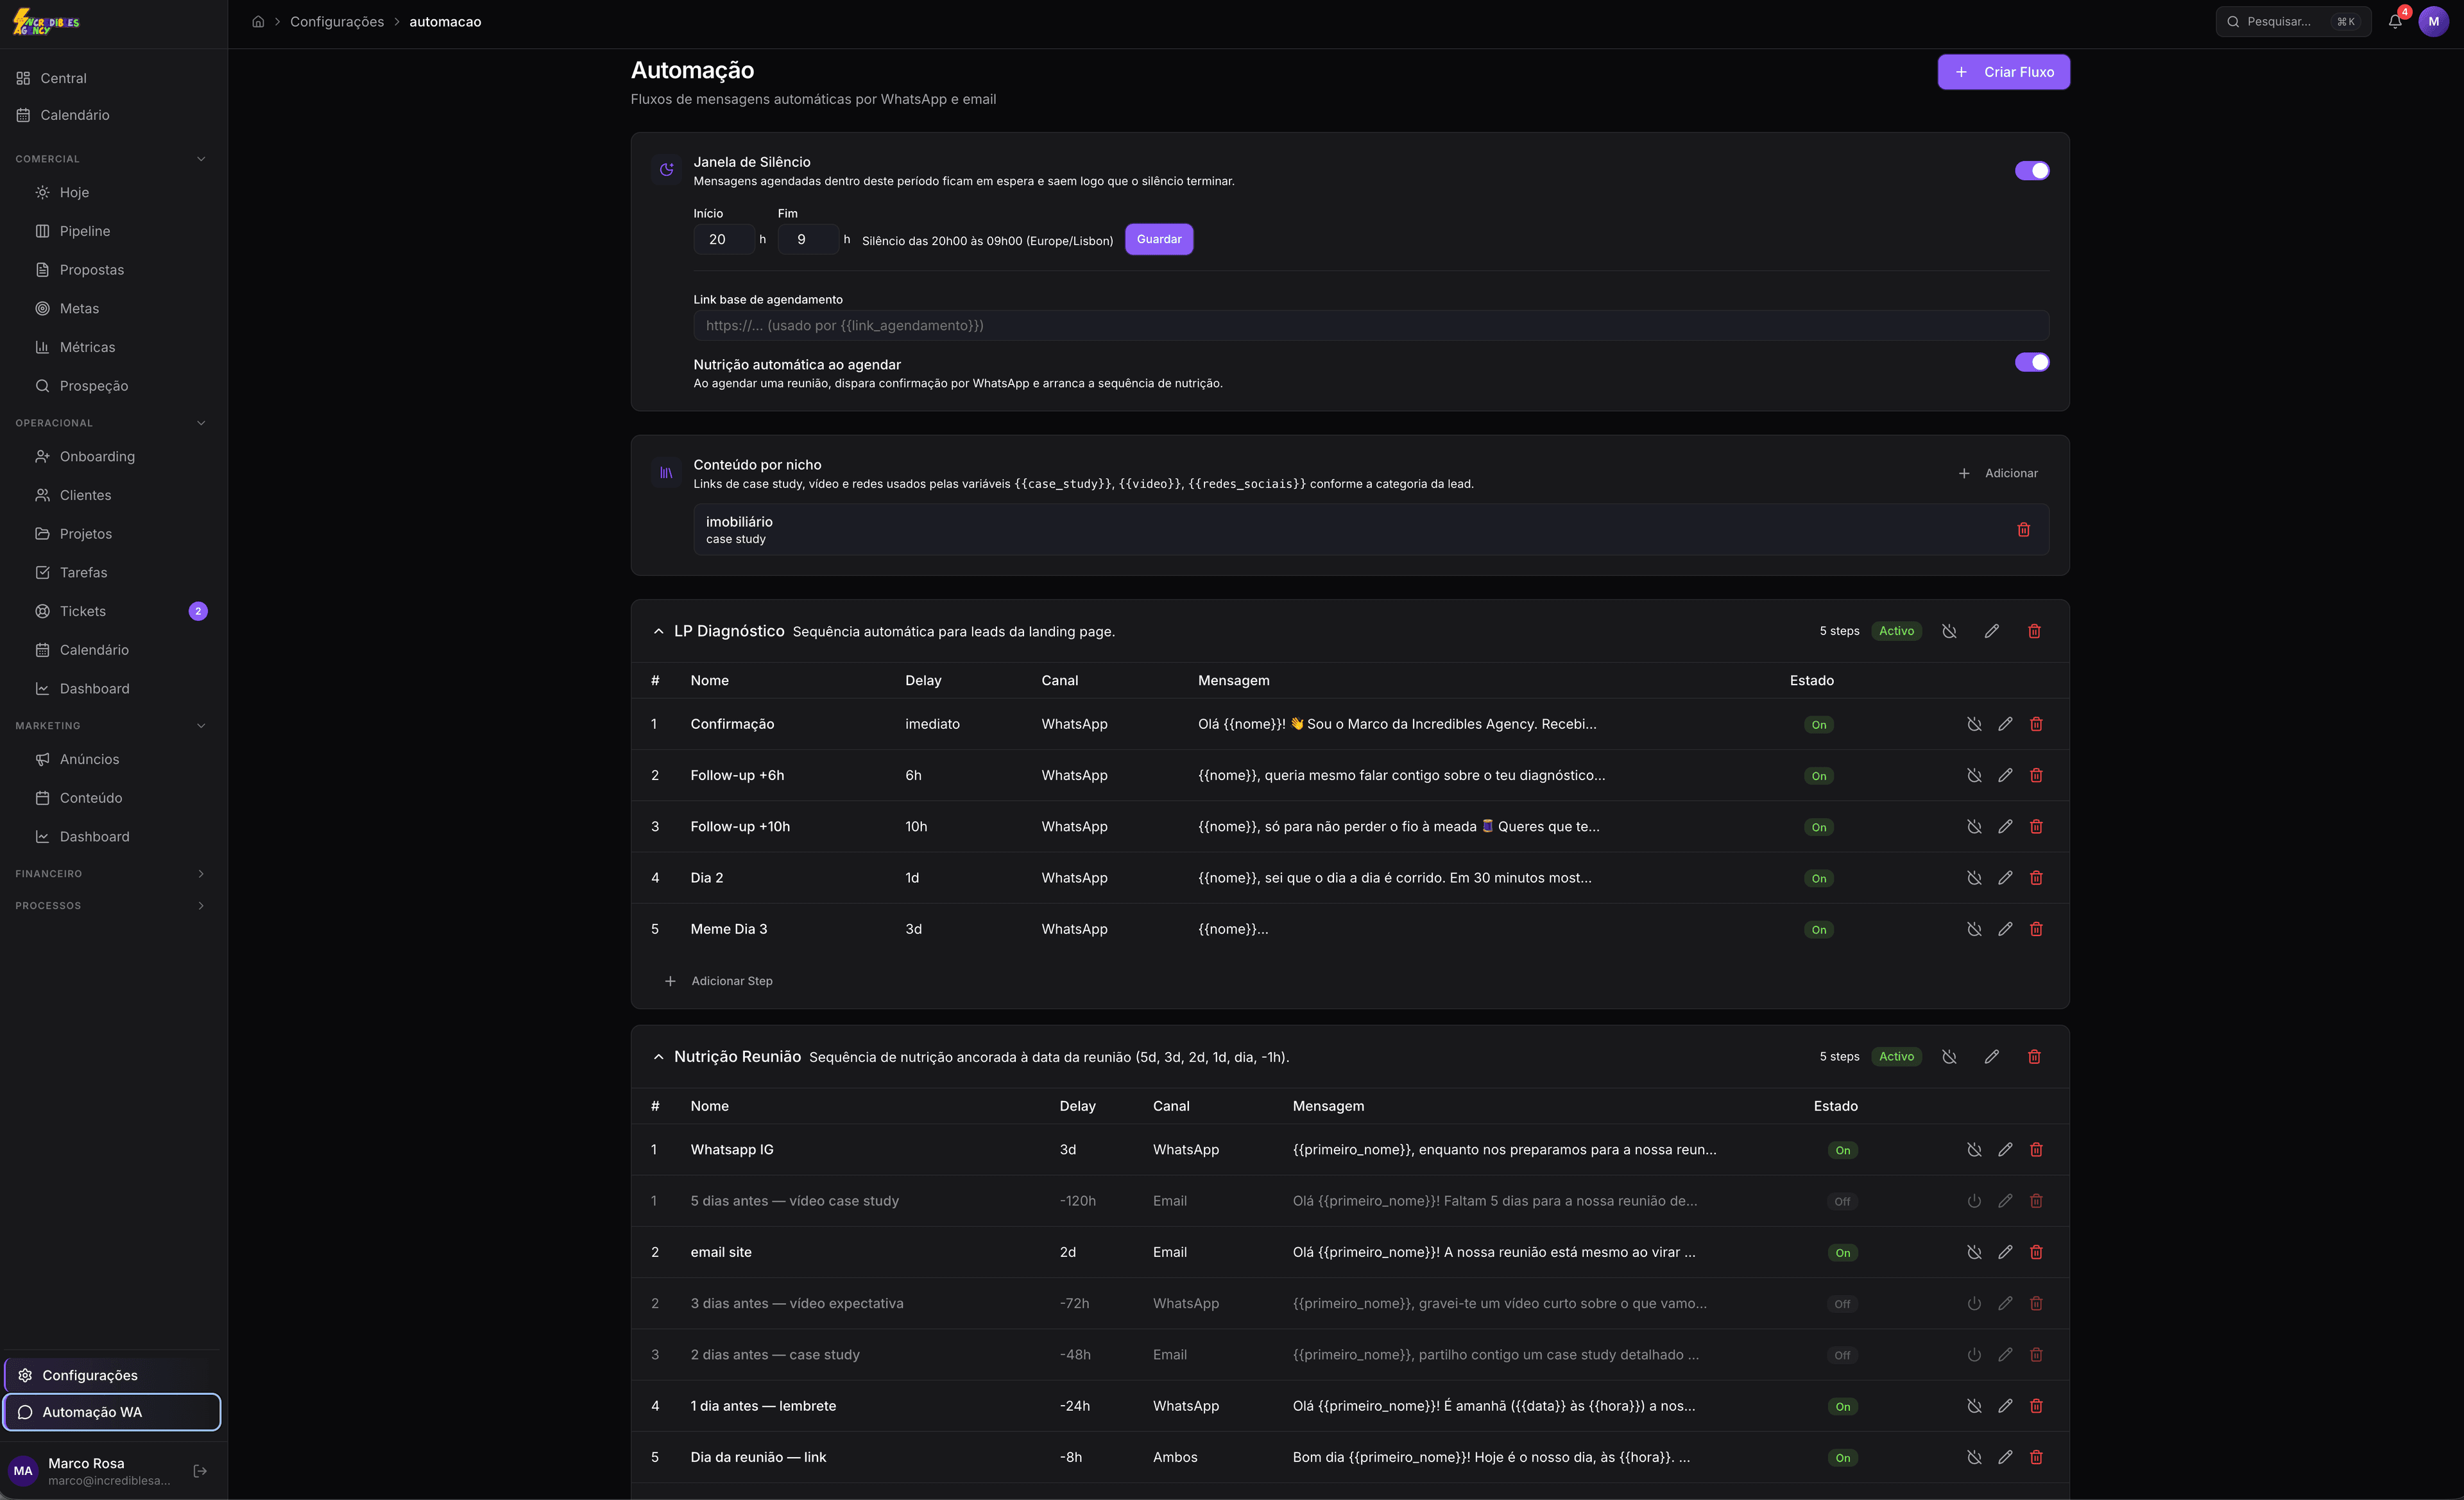Edit the Confirmação step
Image resolution: width=2464 pixels, height=1500 pixels.
pos(2005,724)
